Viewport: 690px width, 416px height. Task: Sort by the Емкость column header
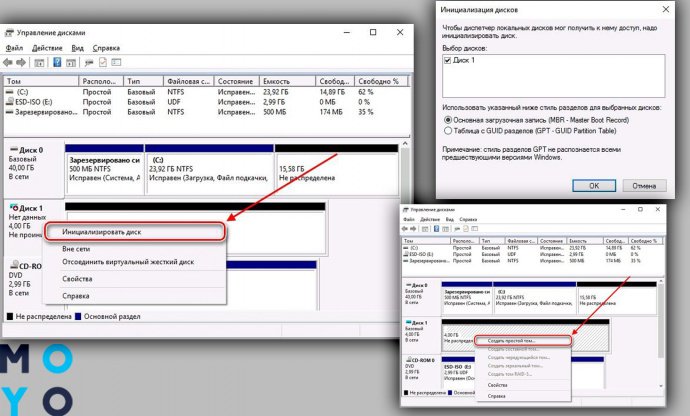point(276,80)
